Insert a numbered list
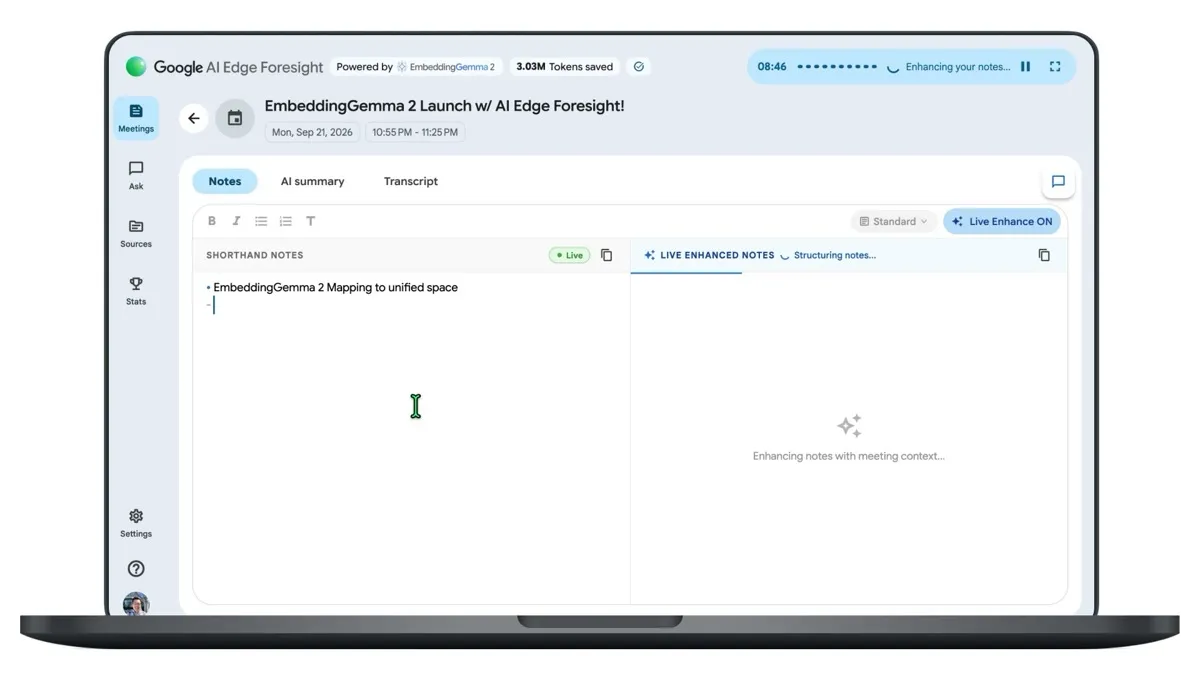The image size is (1200, 675). point(286,221)
